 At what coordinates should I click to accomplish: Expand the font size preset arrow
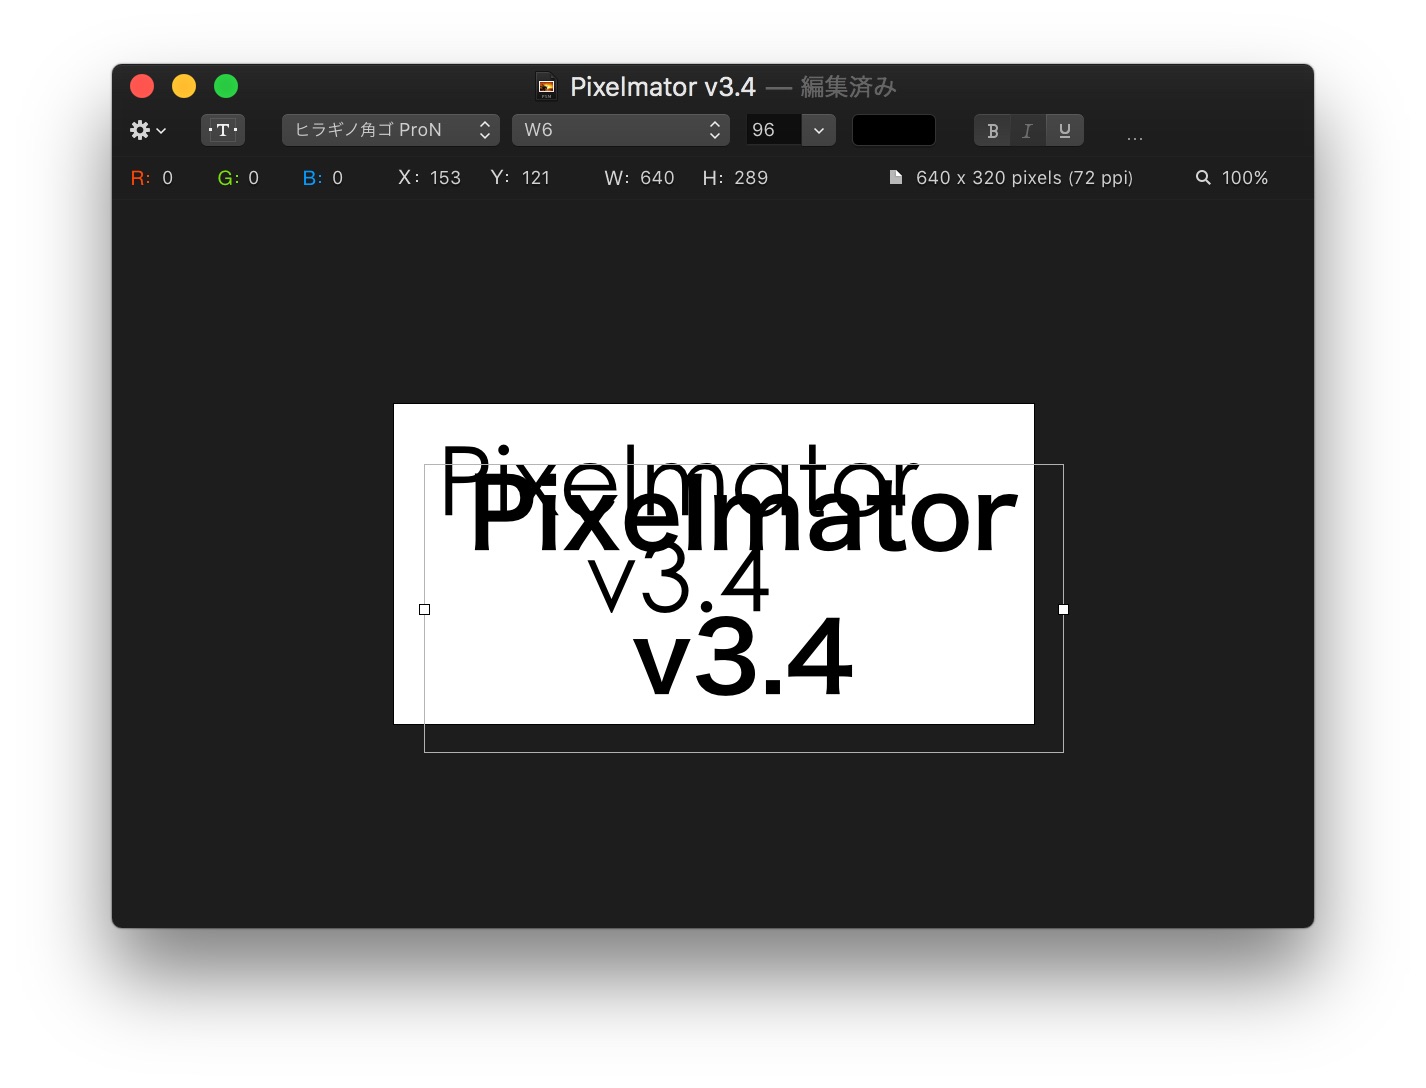click(819, 130)
